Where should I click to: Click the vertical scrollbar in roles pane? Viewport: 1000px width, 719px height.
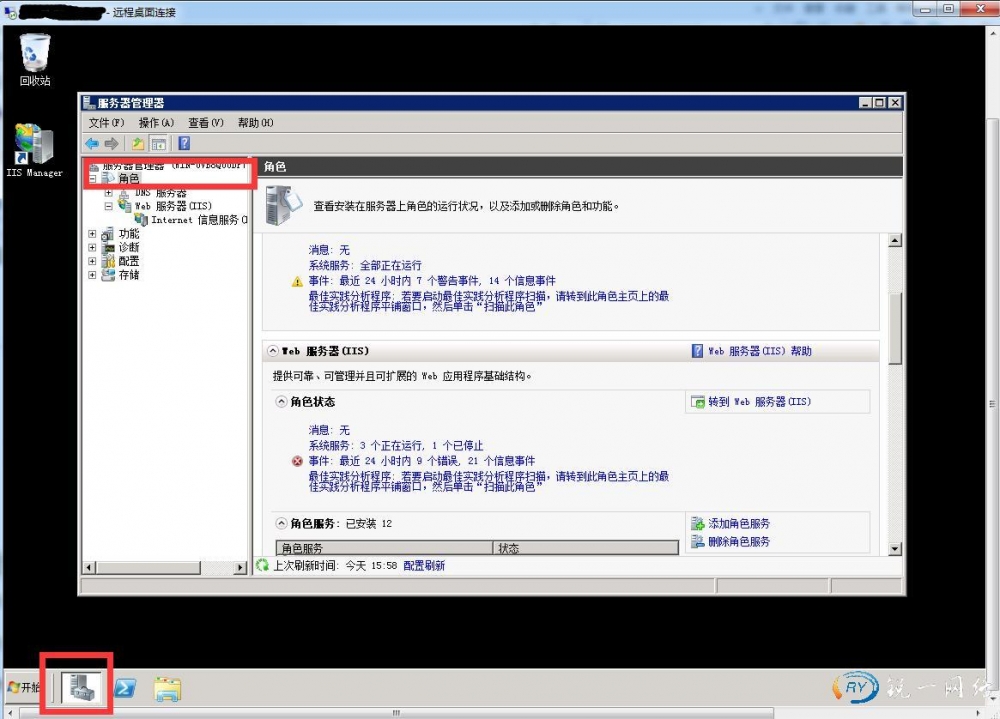tap(895, 400)
